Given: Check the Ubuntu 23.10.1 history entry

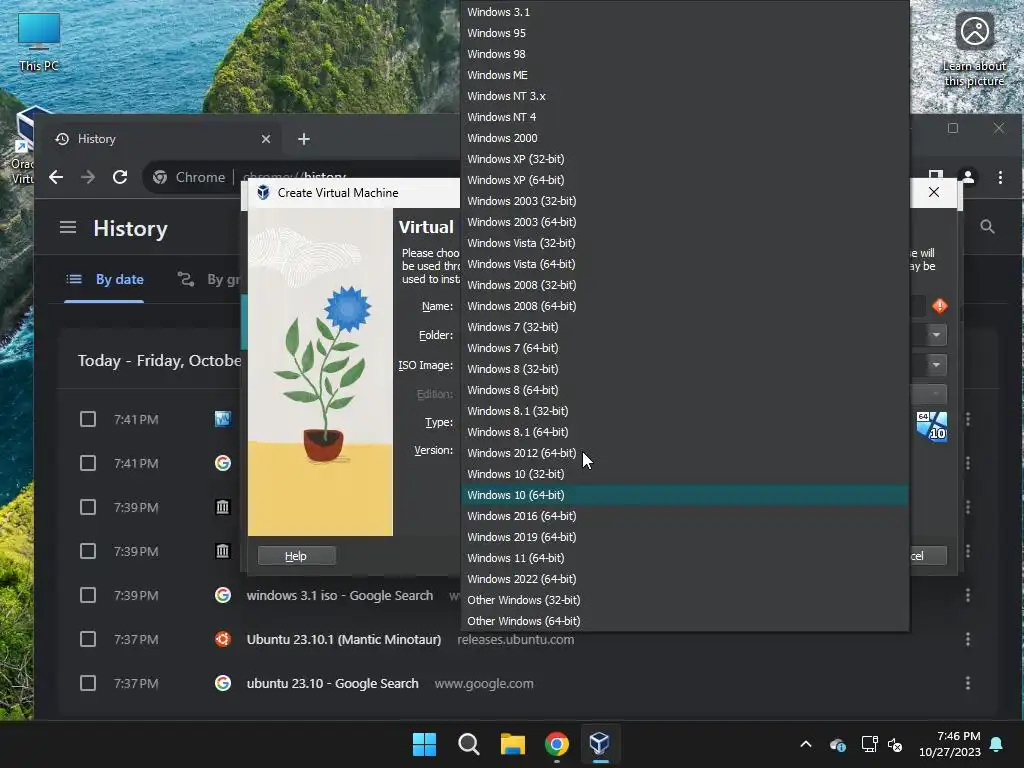Looking at the screenshot, I should pos(88,639).
